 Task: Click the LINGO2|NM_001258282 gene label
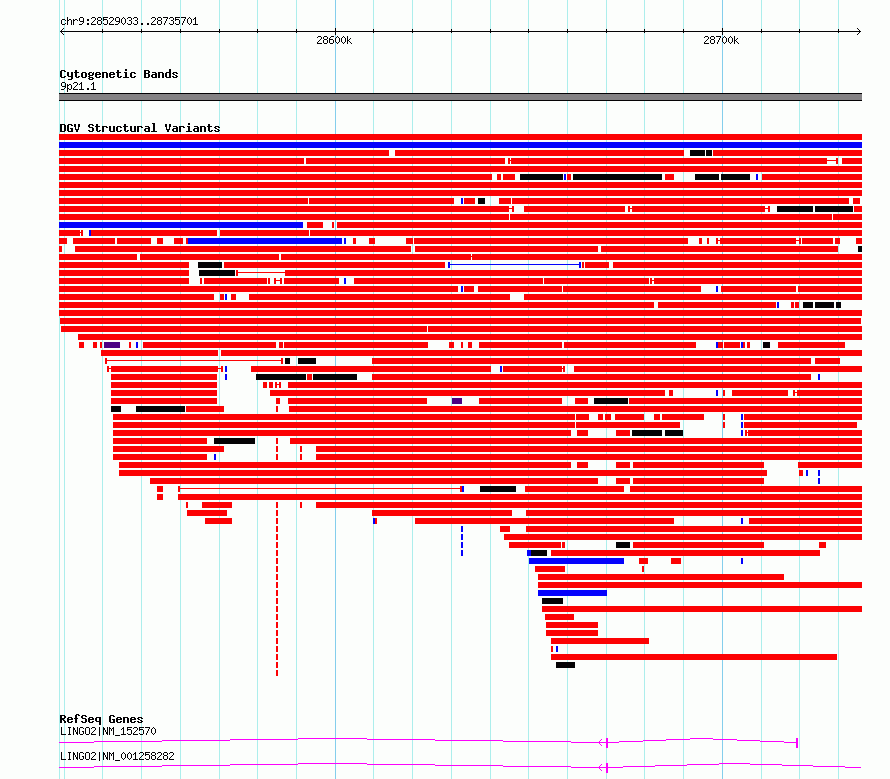117,756
